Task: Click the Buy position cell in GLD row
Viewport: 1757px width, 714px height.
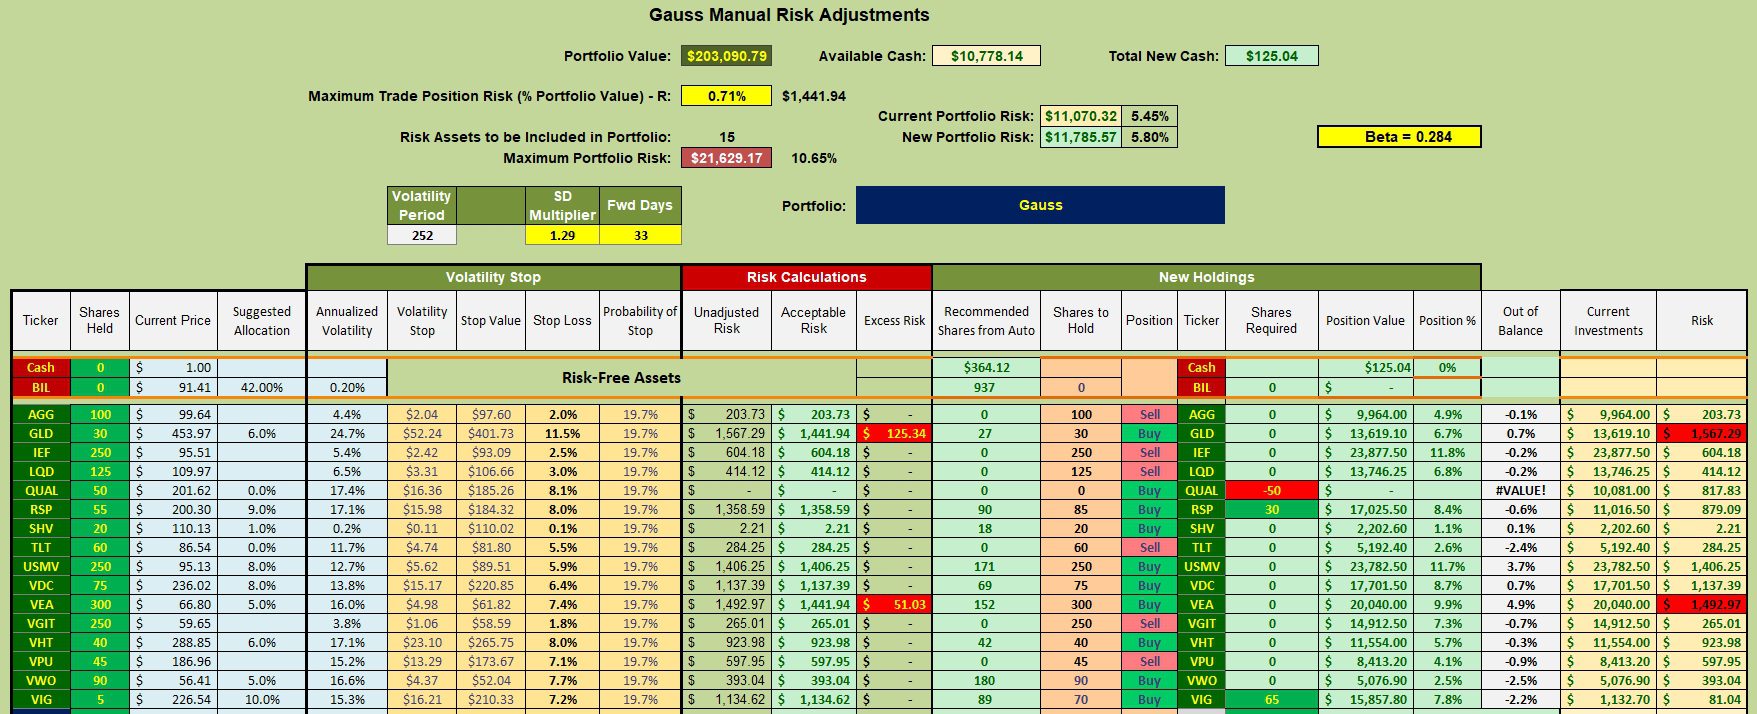Action: pos(1149,433)
